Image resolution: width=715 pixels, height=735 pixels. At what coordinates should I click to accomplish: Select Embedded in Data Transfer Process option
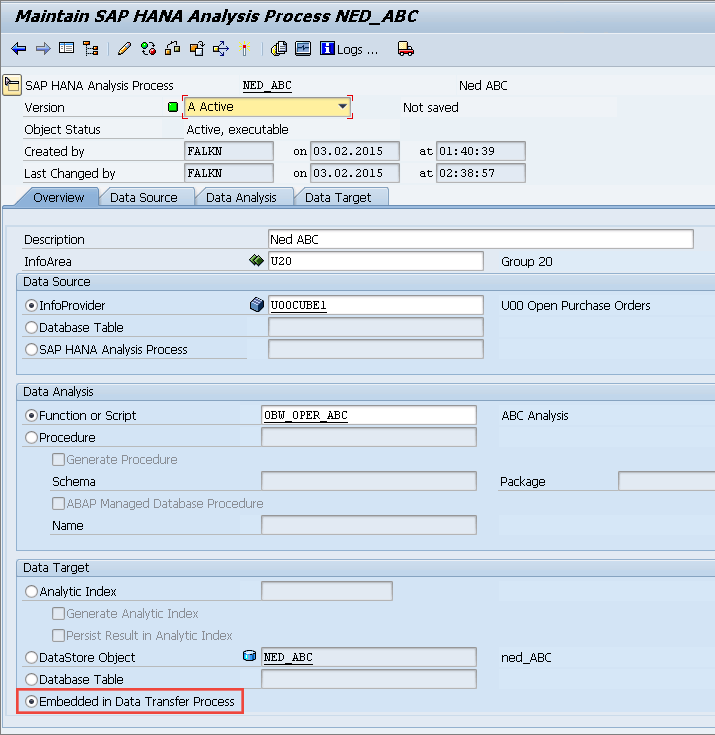tap(31, 702)
